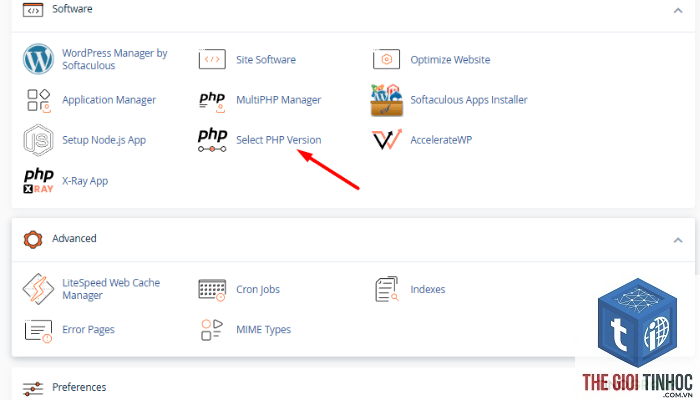
Task: Click the Preferences section heading
Action: [x=79, y=387]
